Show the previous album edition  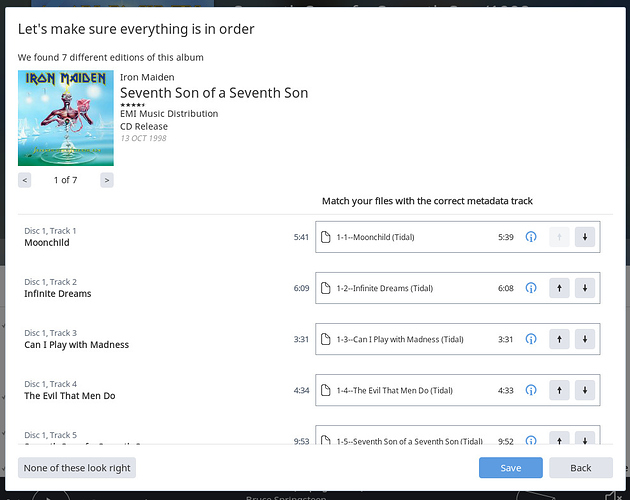pyautogui.click(x=25, y=180)
